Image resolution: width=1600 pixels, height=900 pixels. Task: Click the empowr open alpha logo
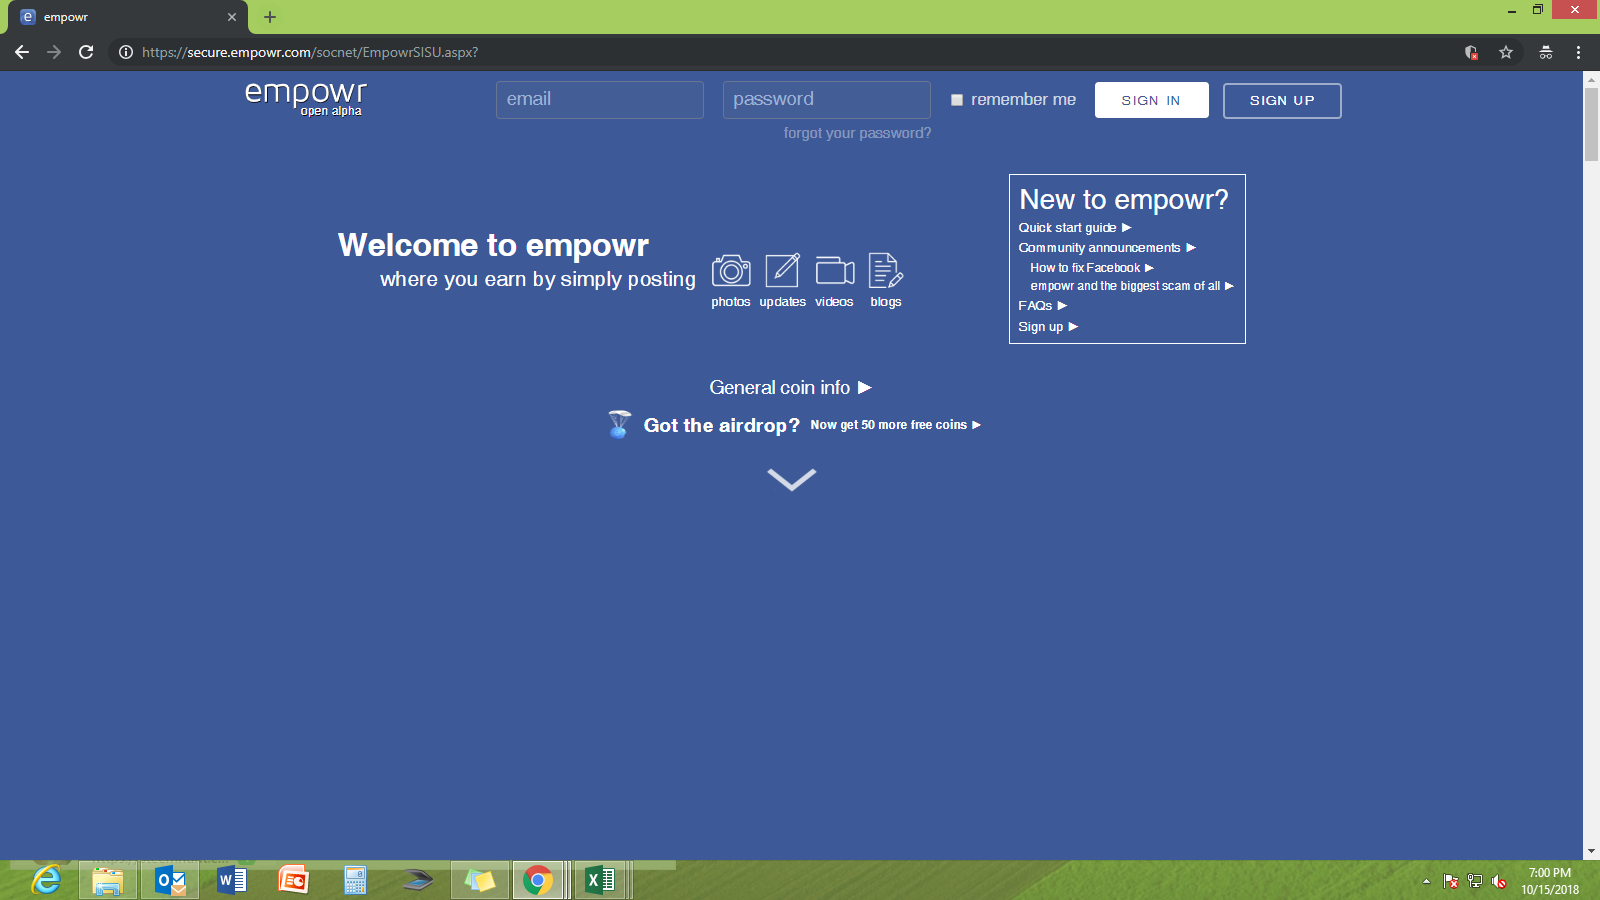[x=306, y=98]
